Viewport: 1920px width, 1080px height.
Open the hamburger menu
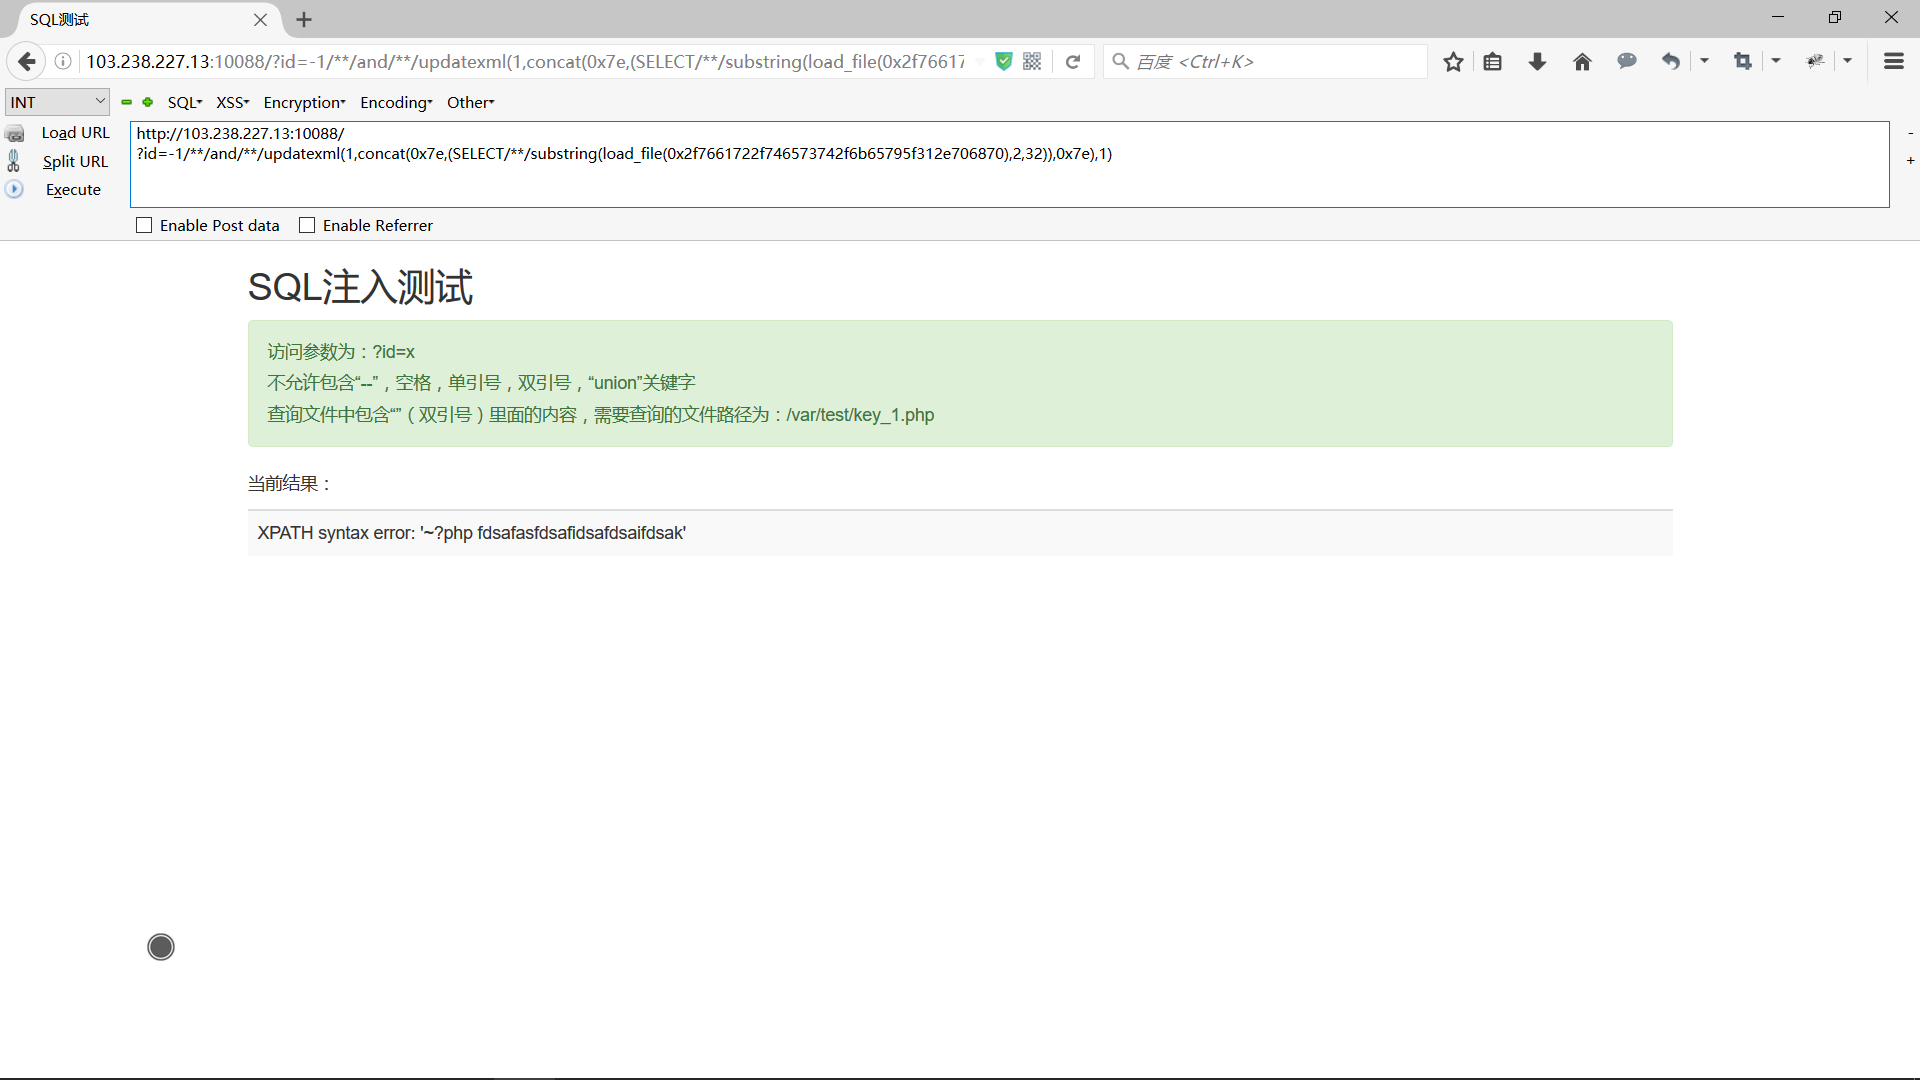(1893, 62)
